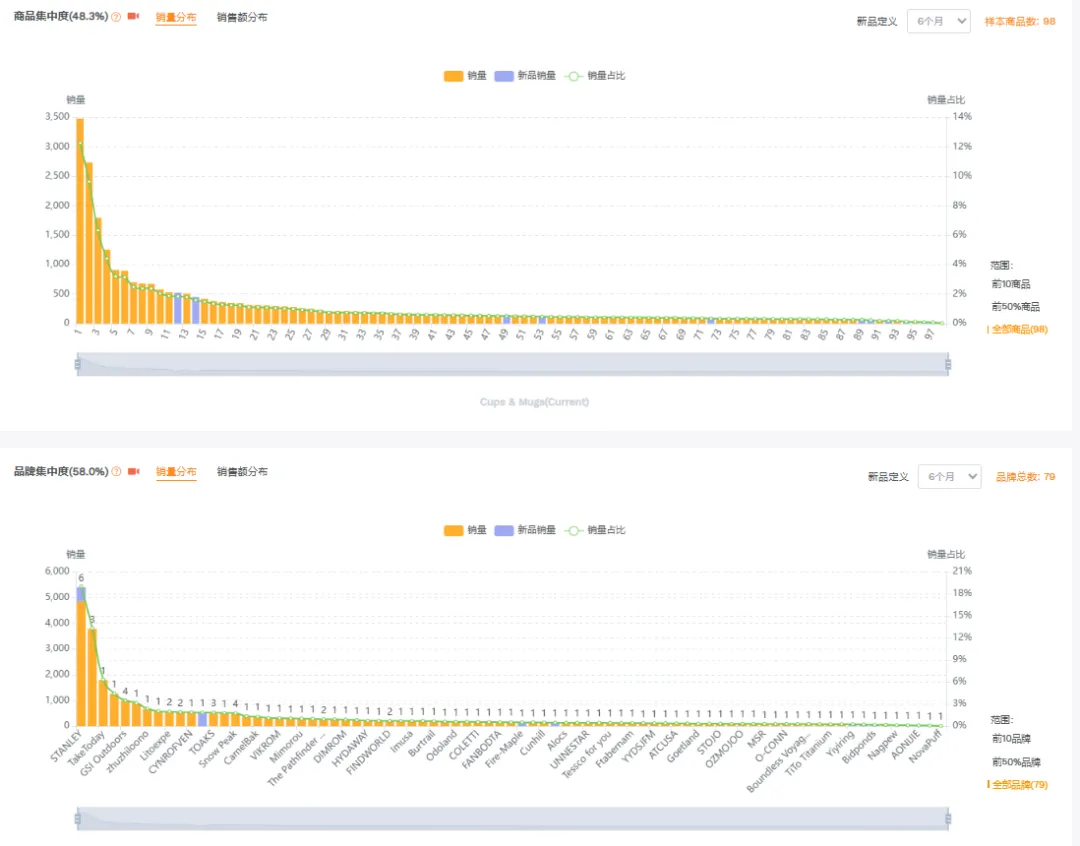Toggle 新品销量 legend in brand chart
Image resolution: width=1080 pixels, height=846 pixels.
coord(525,530)
